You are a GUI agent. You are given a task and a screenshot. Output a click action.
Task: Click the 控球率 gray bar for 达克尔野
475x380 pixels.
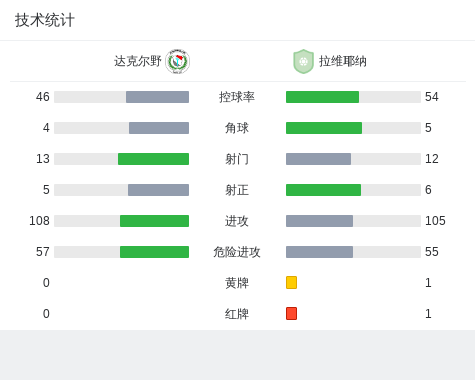157,97
